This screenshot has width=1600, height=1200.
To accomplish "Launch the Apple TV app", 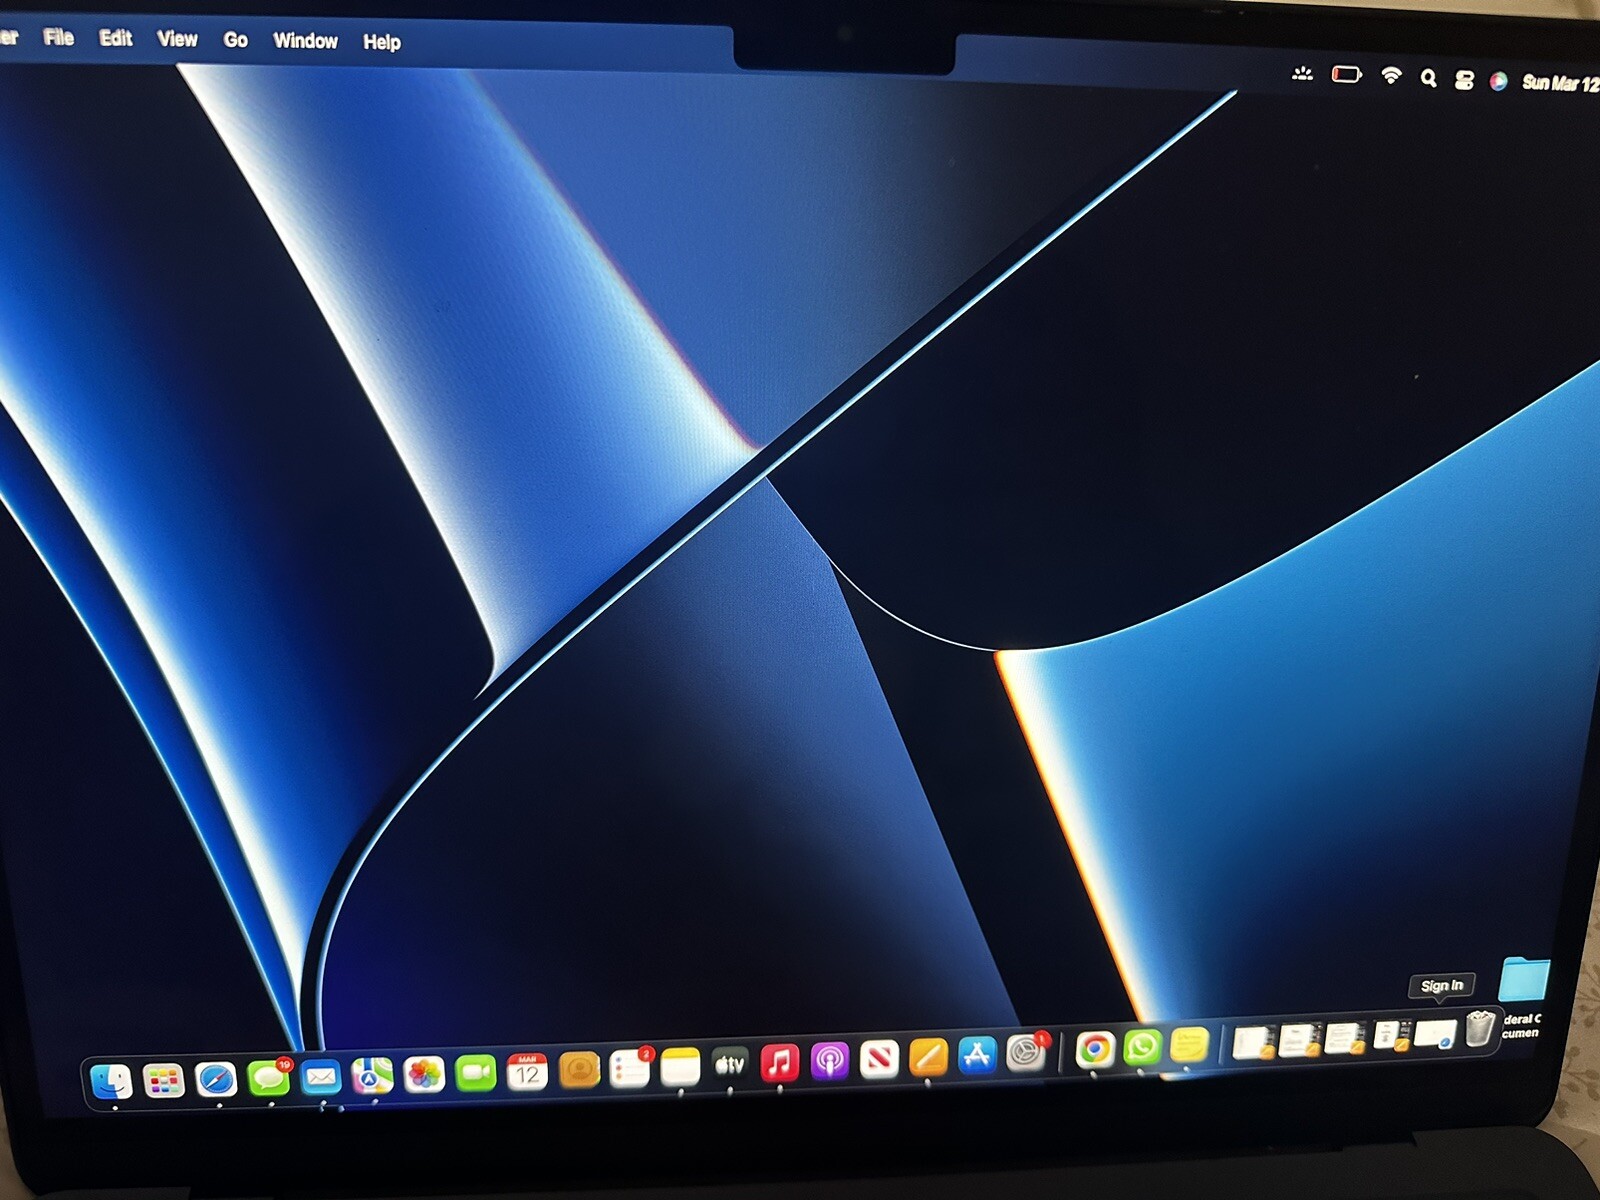I will pyautogui.click(x=730, y=1065).
